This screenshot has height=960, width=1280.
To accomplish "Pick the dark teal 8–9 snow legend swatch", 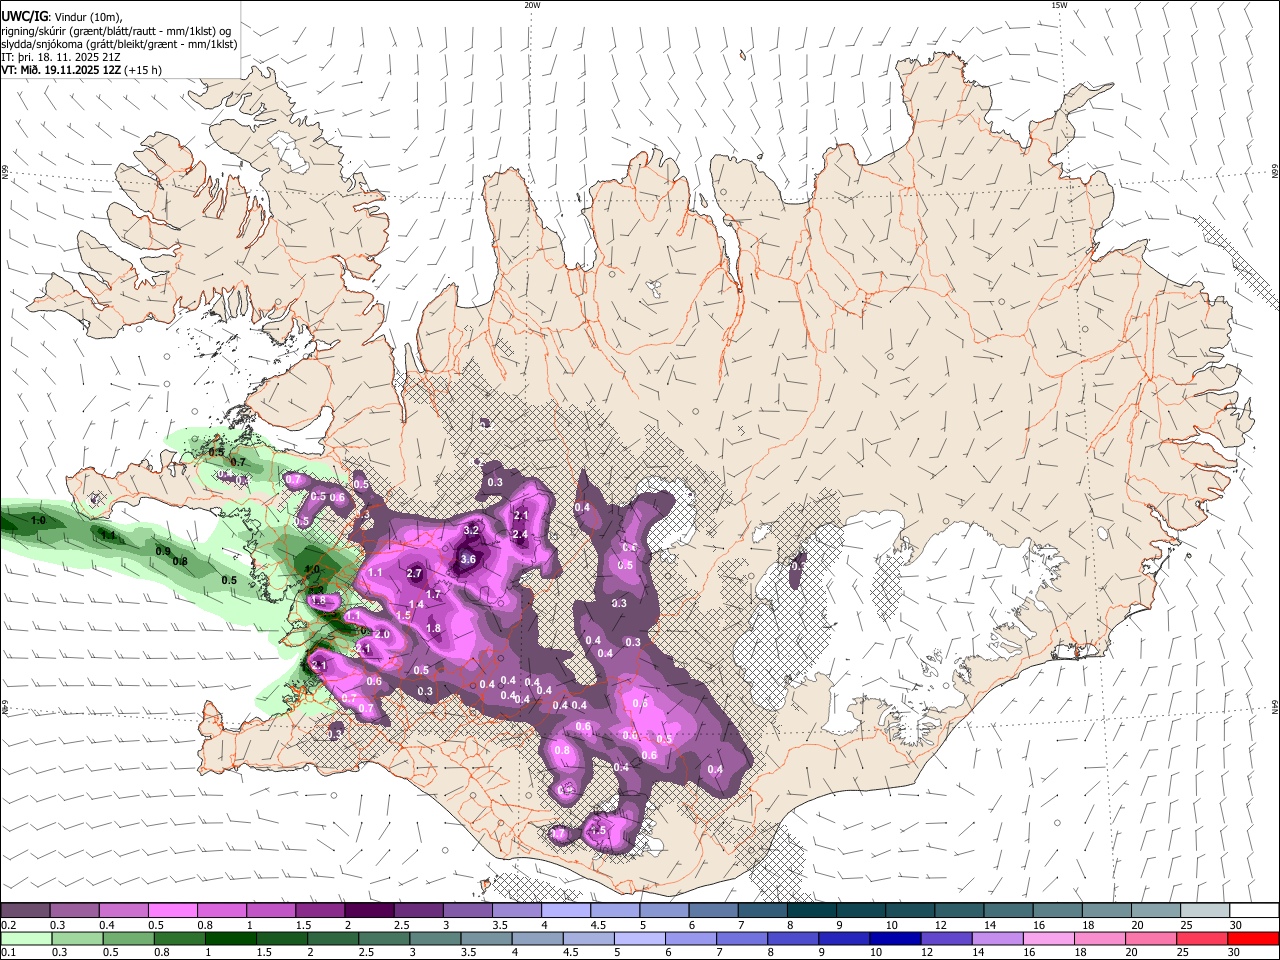I will point(811,911).
